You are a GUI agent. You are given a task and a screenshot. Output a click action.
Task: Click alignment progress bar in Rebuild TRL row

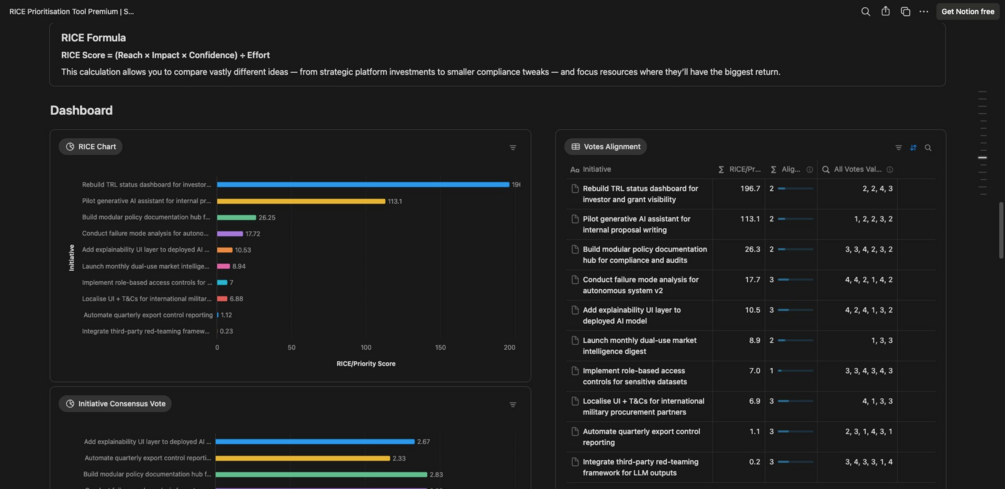tap(795, 188)
